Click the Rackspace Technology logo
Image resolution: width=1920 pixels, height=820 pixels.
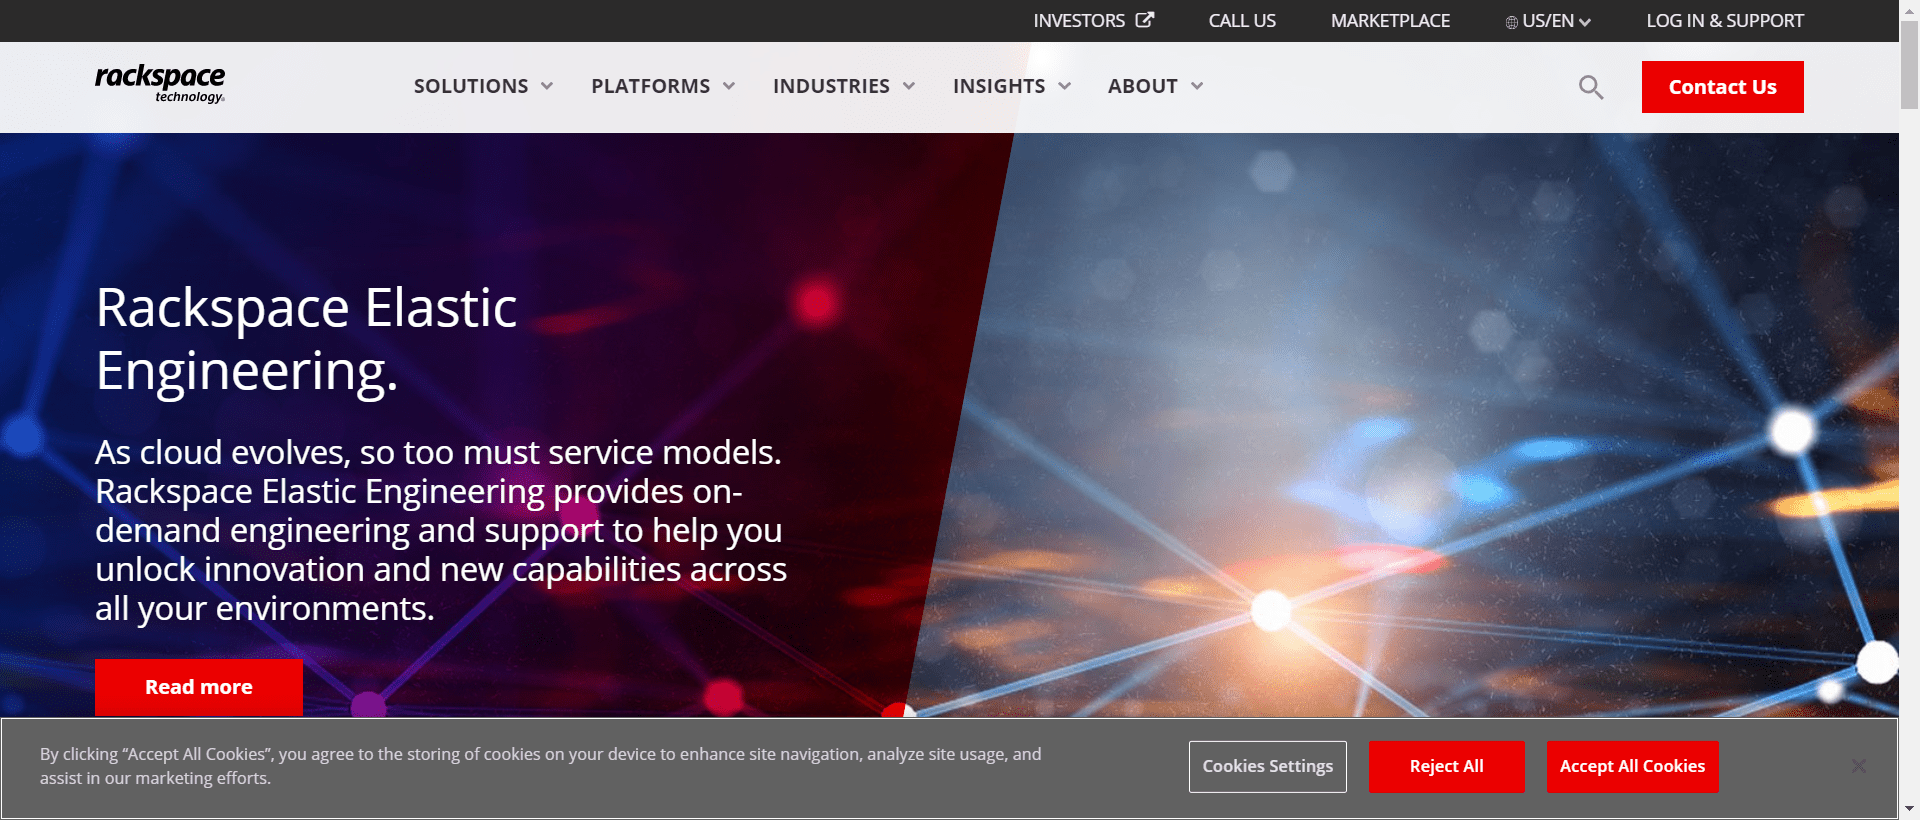160,84
